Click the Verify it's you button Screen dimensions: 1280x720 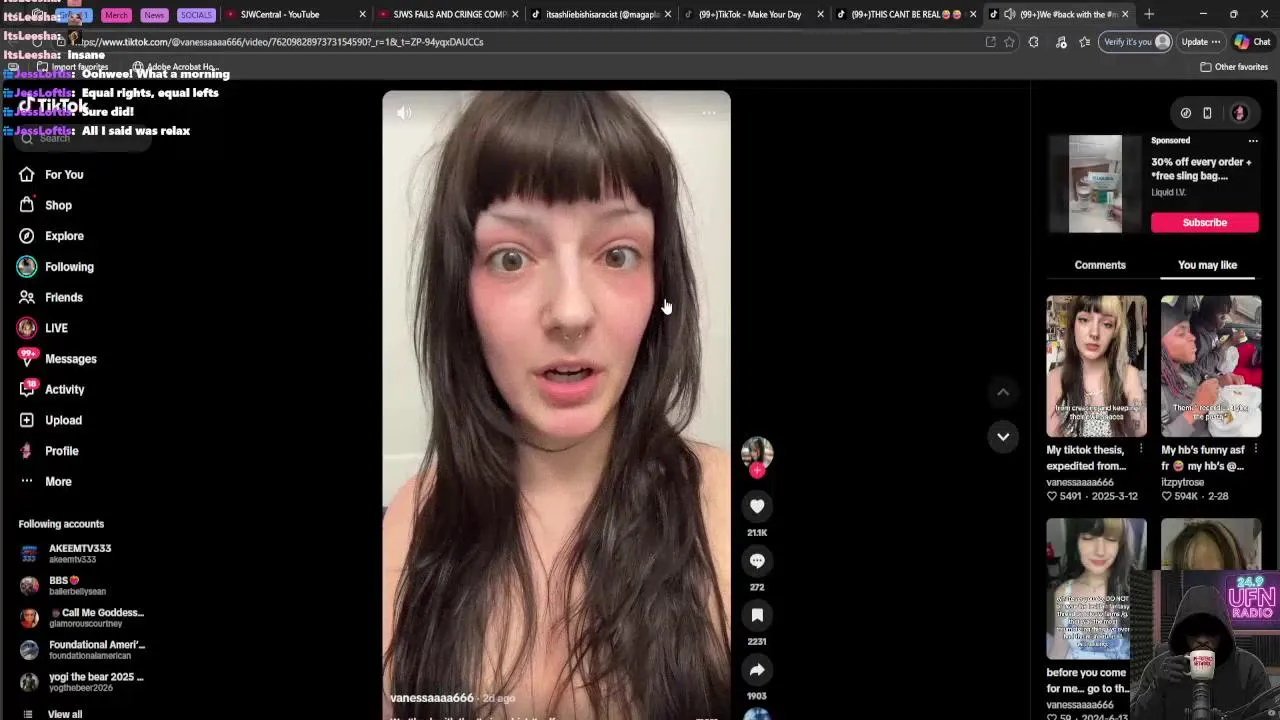(x=1136, y=42)
